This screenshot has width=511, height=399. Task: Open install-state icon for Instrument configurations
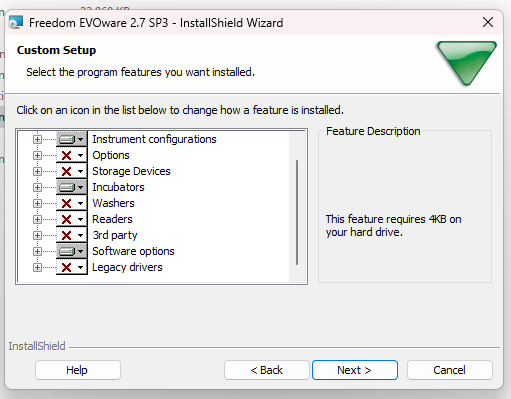click(x=72, y=139)
